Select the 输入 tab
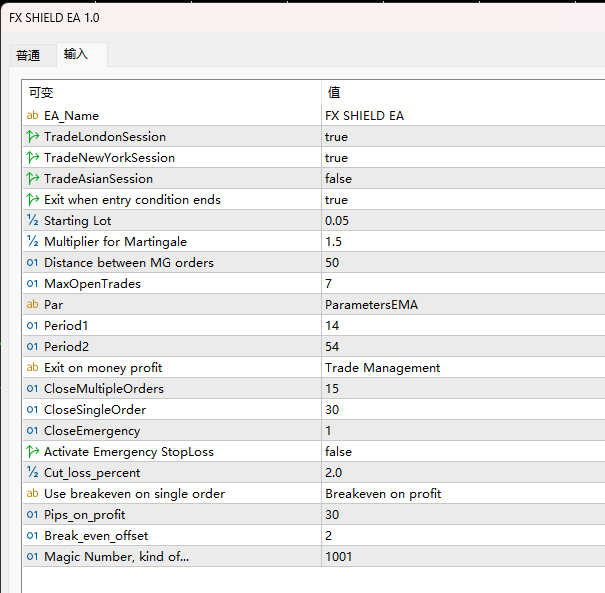 [76, 54]
